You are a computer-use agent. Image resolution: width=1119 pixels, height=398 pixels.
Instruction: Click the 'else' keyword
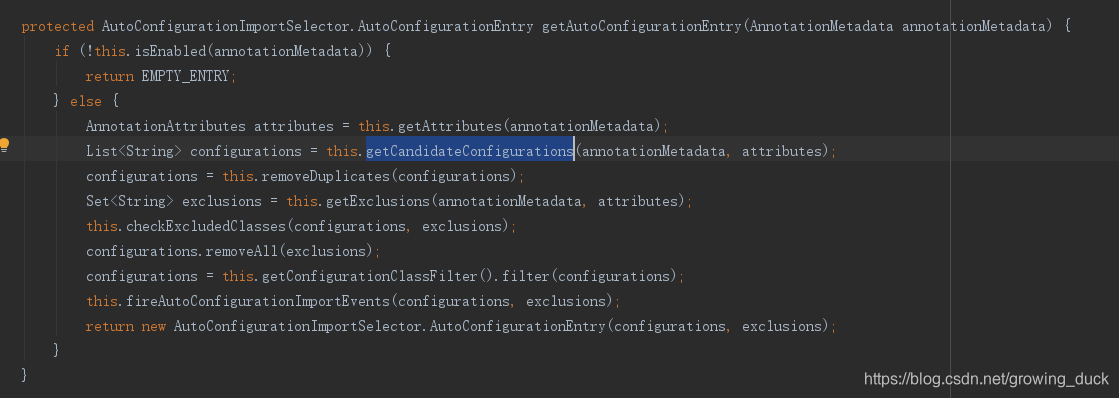tap(86, 101)
